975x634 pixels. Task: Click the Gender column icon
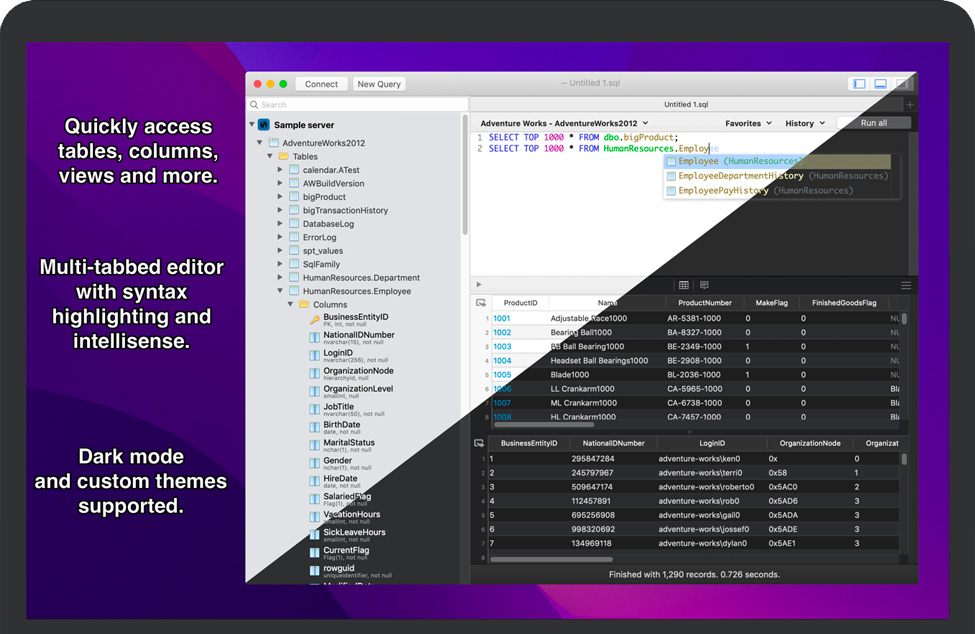coord(315,463)
